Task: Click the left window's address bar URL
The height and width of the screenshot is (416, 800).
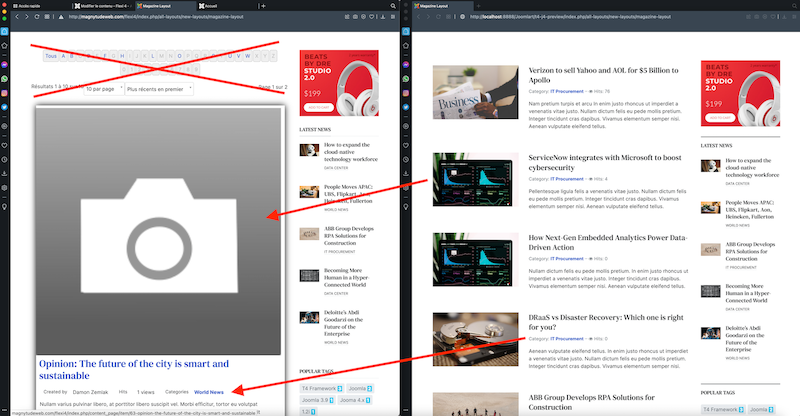Action: (x=156, y=17)
